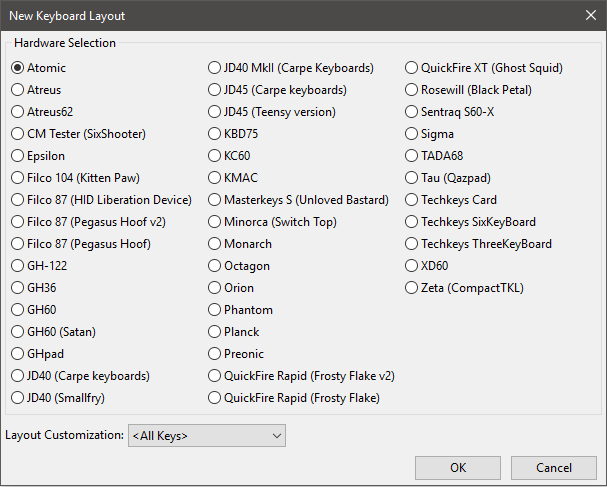Choose the TADA68 keyboard

tap(412, 156)
